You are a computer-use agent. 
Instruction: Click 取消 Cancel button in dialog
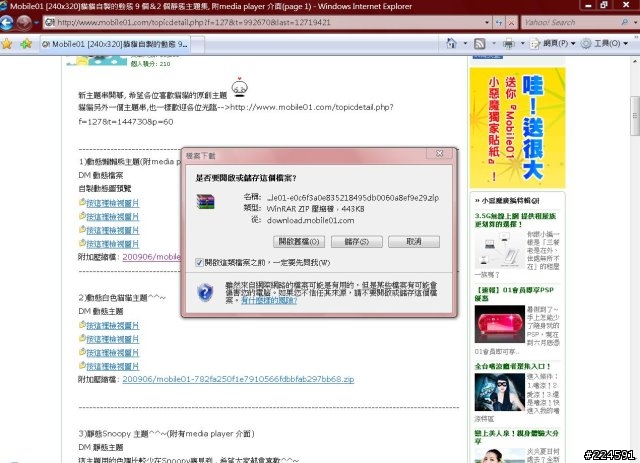[414, 242]
